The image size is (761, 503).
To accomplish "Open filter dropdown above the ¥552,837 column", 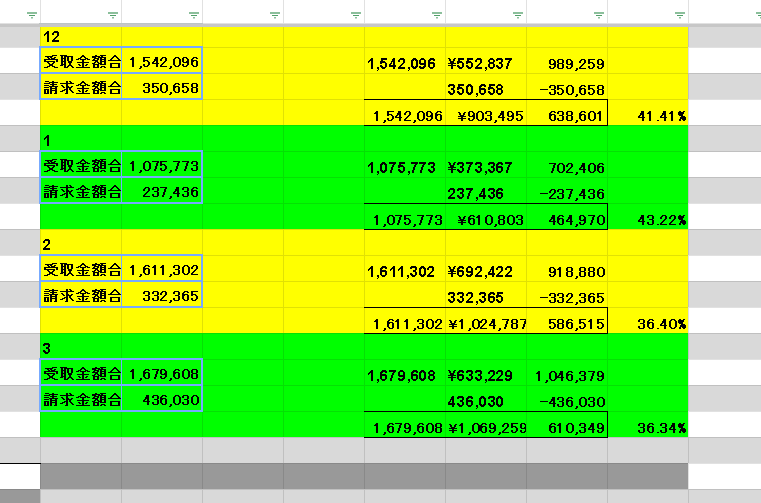I will click(517, 15).
